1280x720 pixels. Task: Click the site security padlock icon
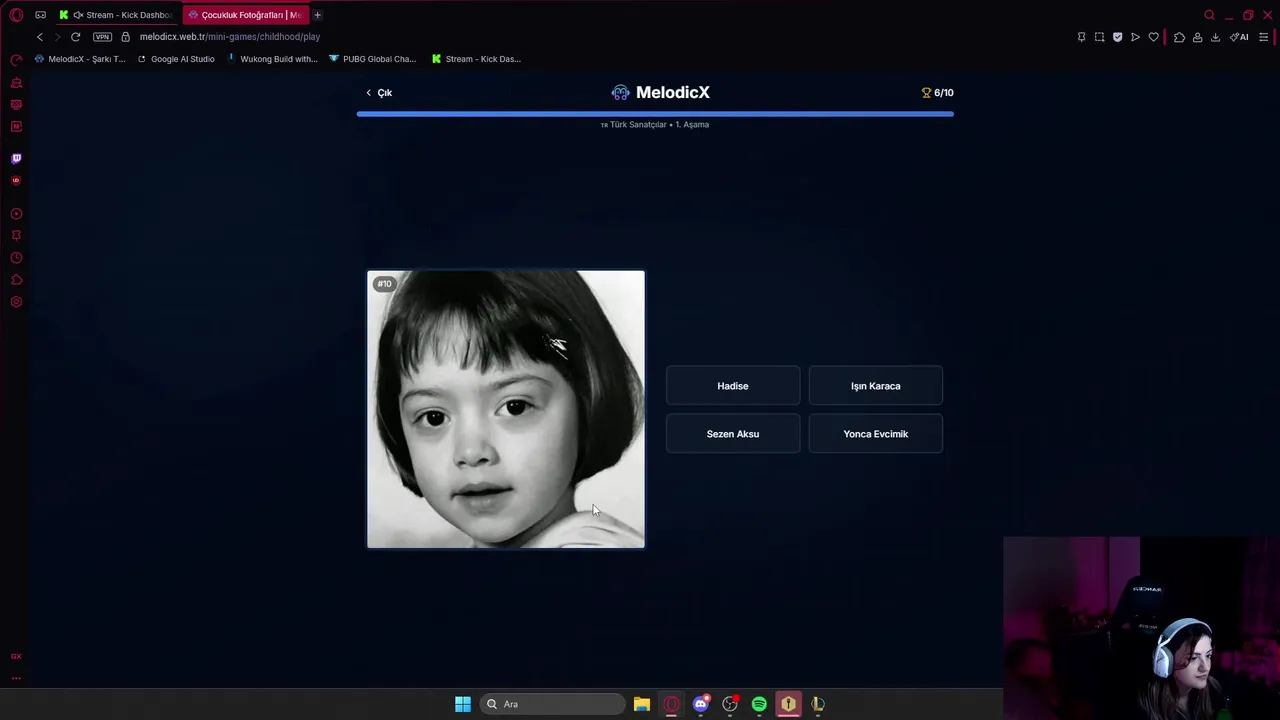coord(125,37)
